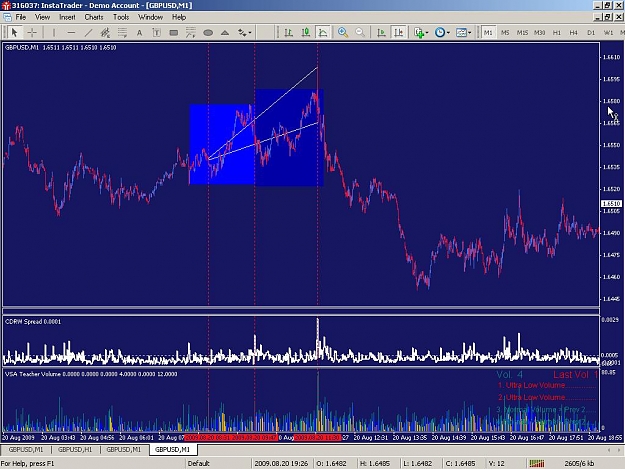Switch to the M15 timeframe
The height and width of the screenshot is (469, 625).
[x=522, y=33]
